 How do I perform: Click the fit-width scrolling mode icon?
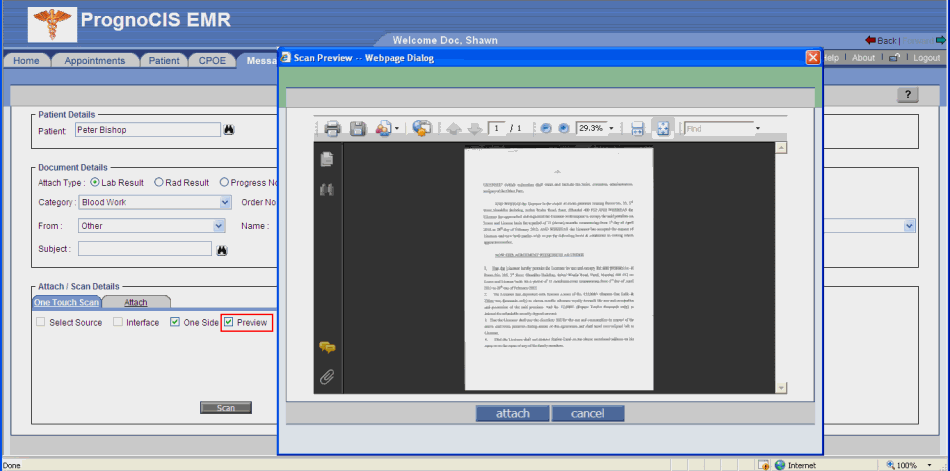coord(637,129)
